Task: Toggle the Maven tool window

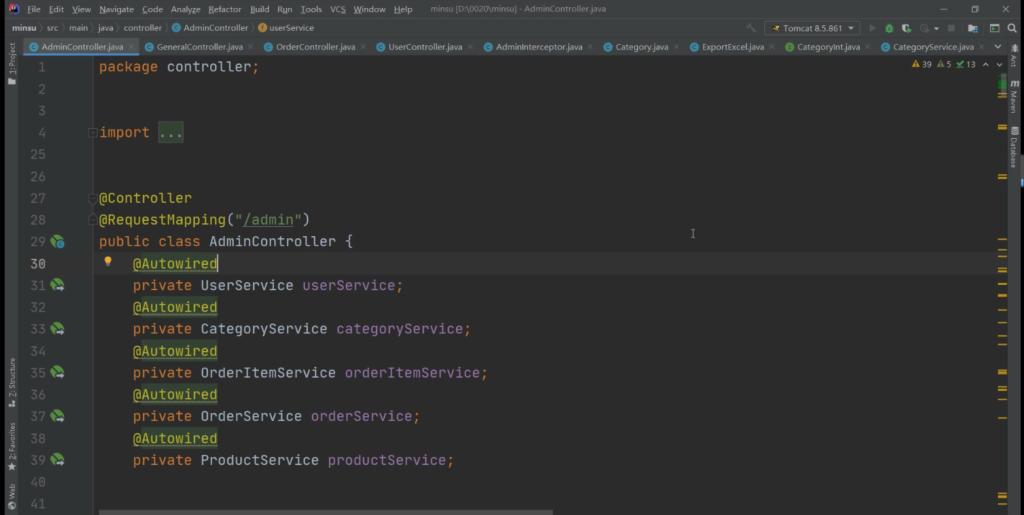Action: pyautogui.click(x=1013, y=98)
